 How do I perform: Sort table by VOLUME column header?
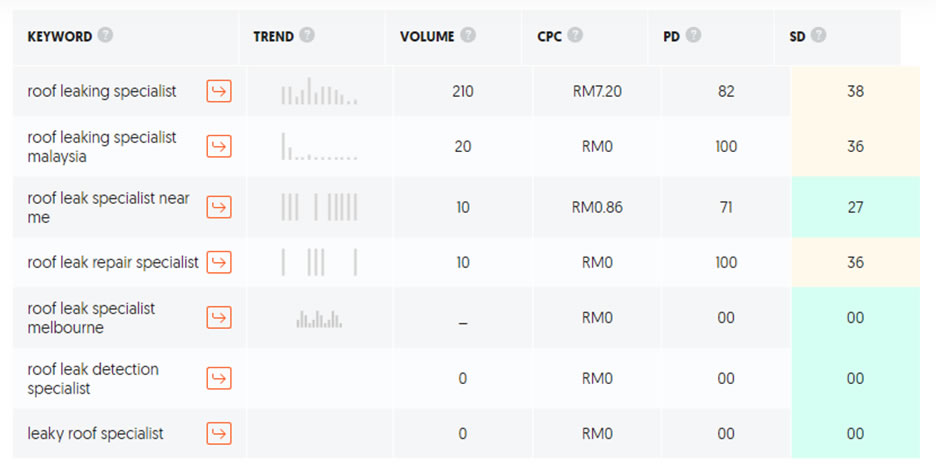pos(427,36)
